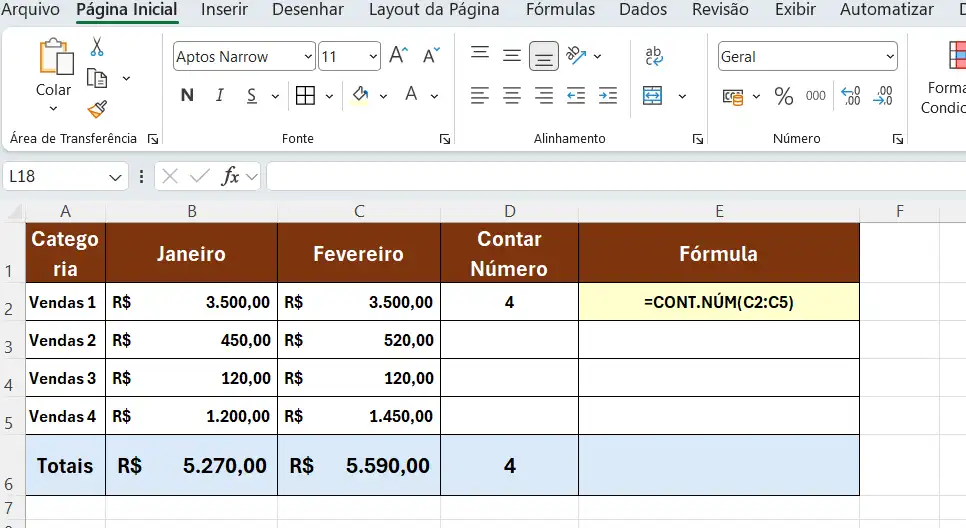Click the select all corner triangle

click(x=15, y=213)
